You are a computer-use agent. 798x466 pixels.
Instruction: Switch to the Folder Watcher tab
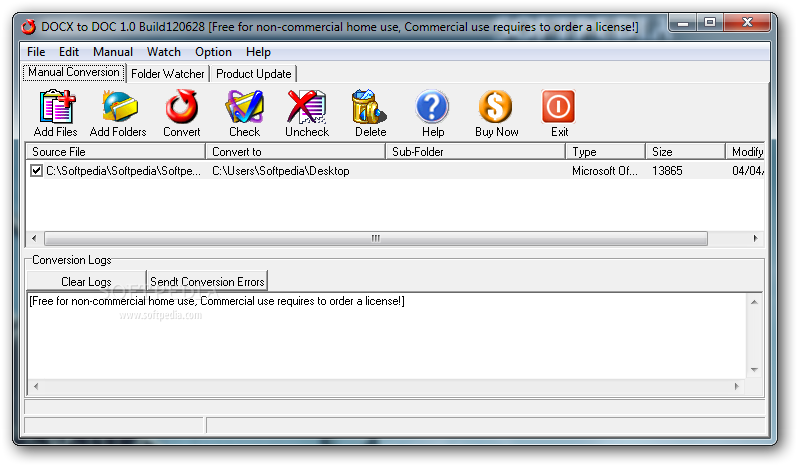168,74
